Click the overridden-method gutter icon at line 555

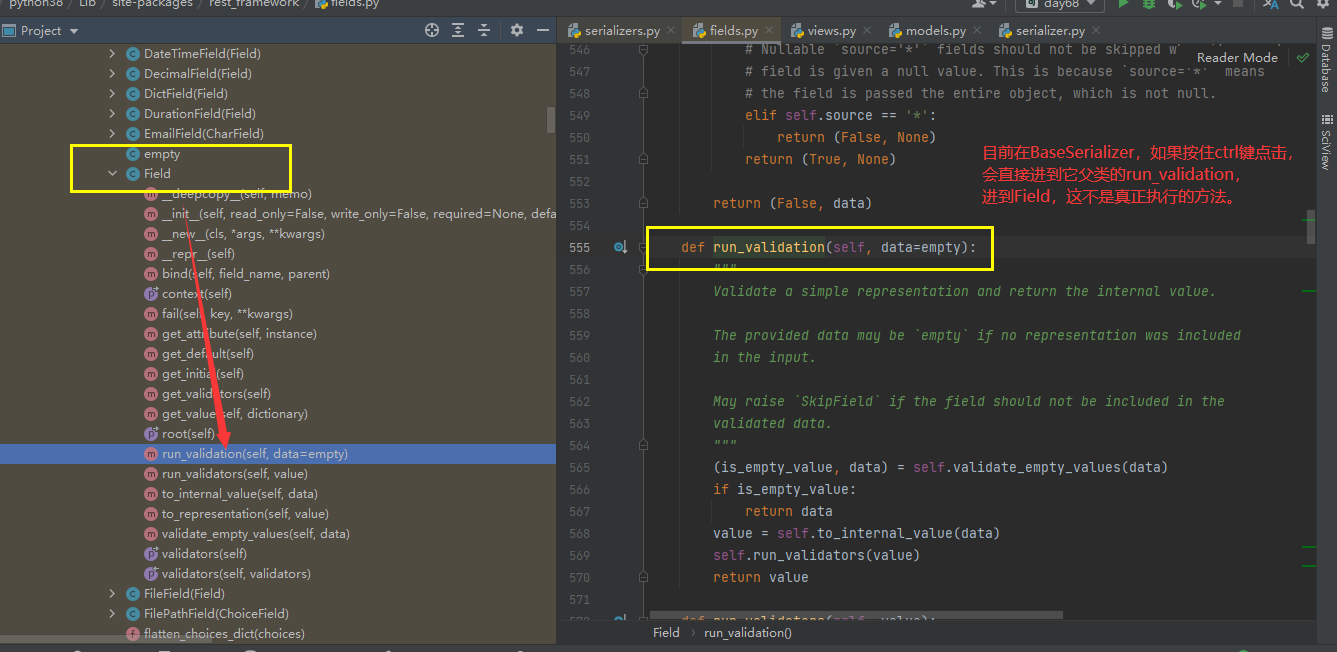coord(620,247)
